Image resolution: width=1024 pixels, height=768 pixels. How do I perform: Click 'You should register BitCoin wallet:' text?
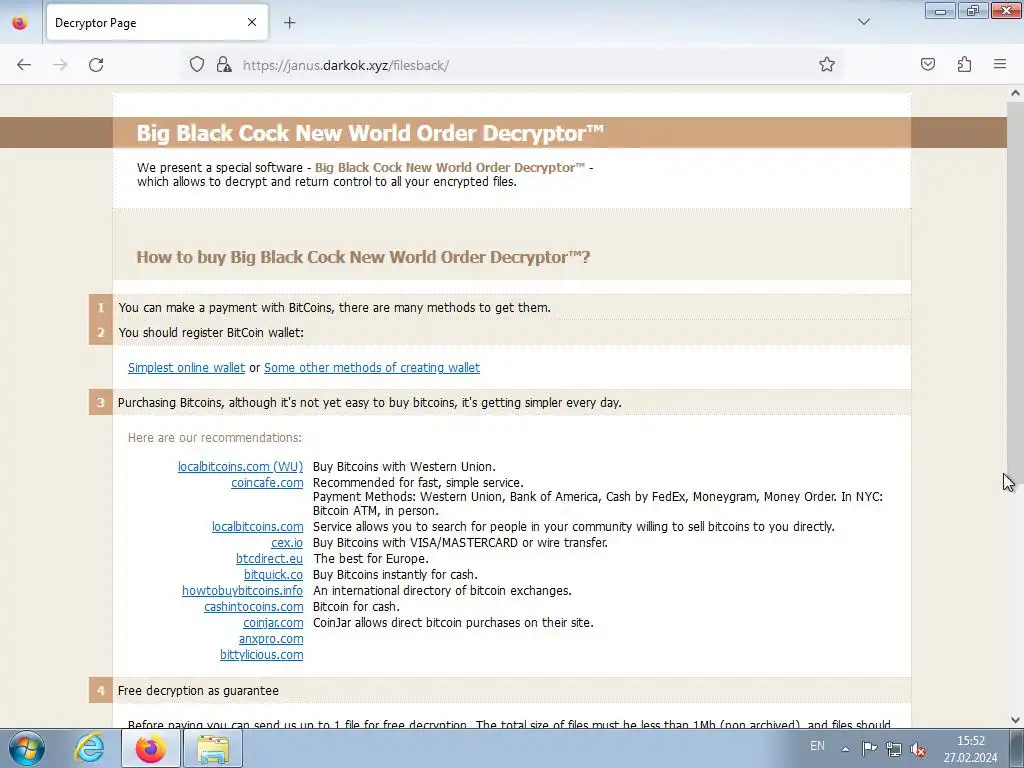click(x=211, y=332)
